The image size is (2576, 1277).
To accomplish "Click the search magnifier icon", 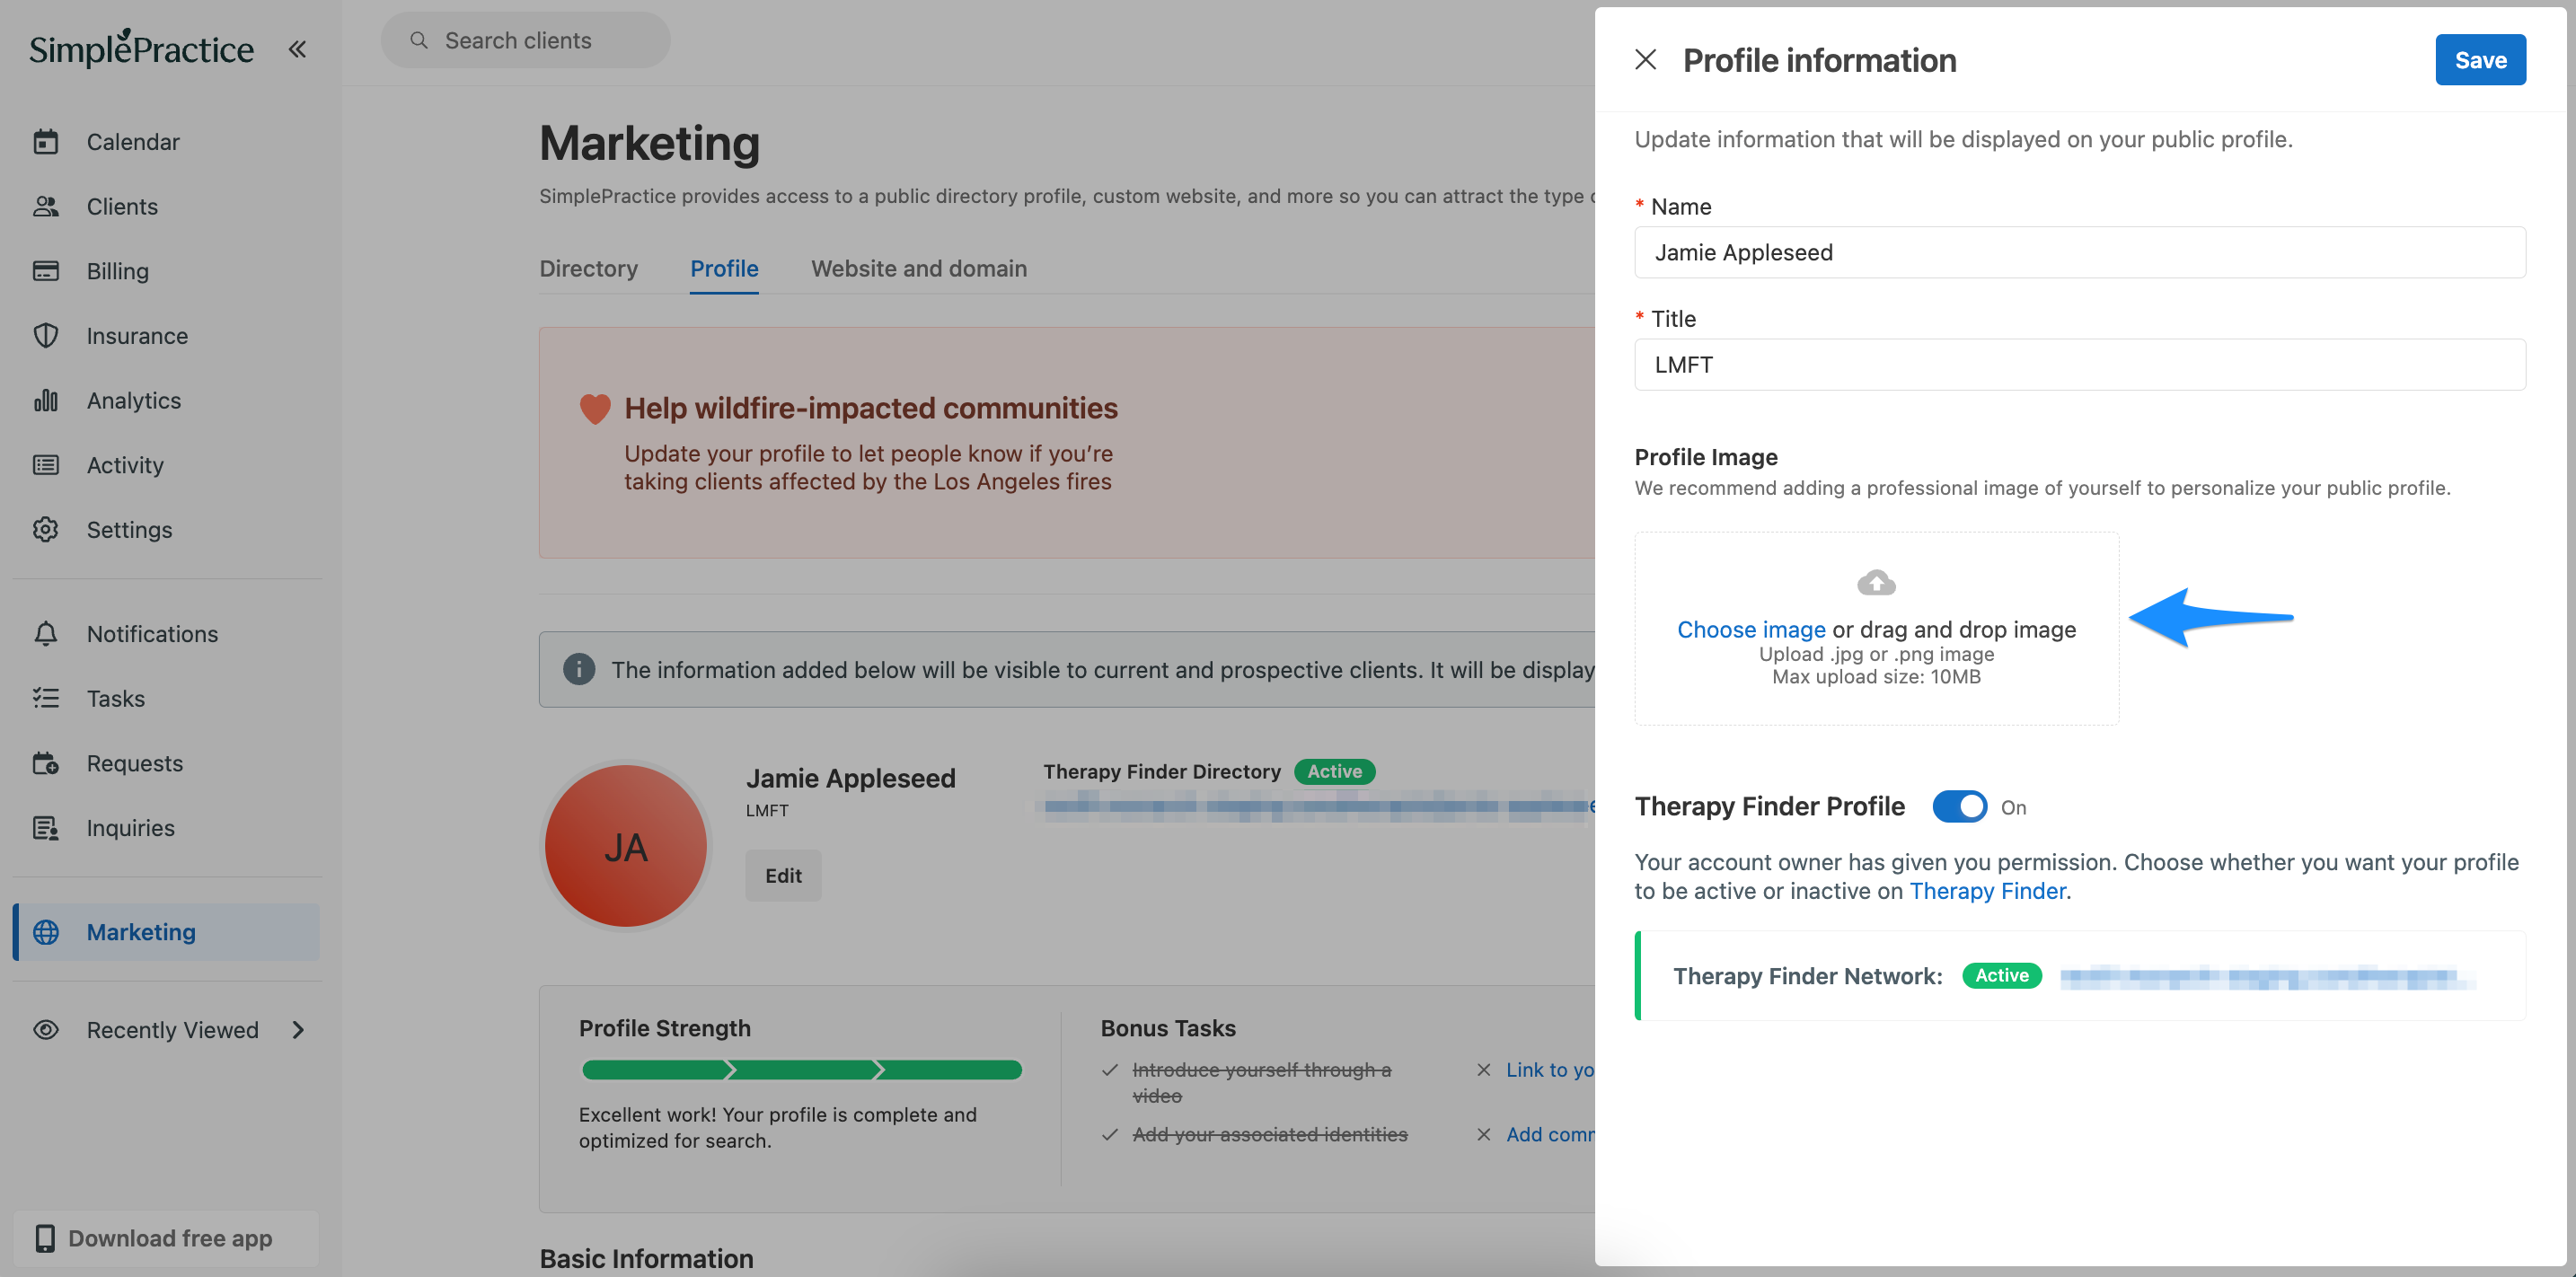I will [419, 40].
